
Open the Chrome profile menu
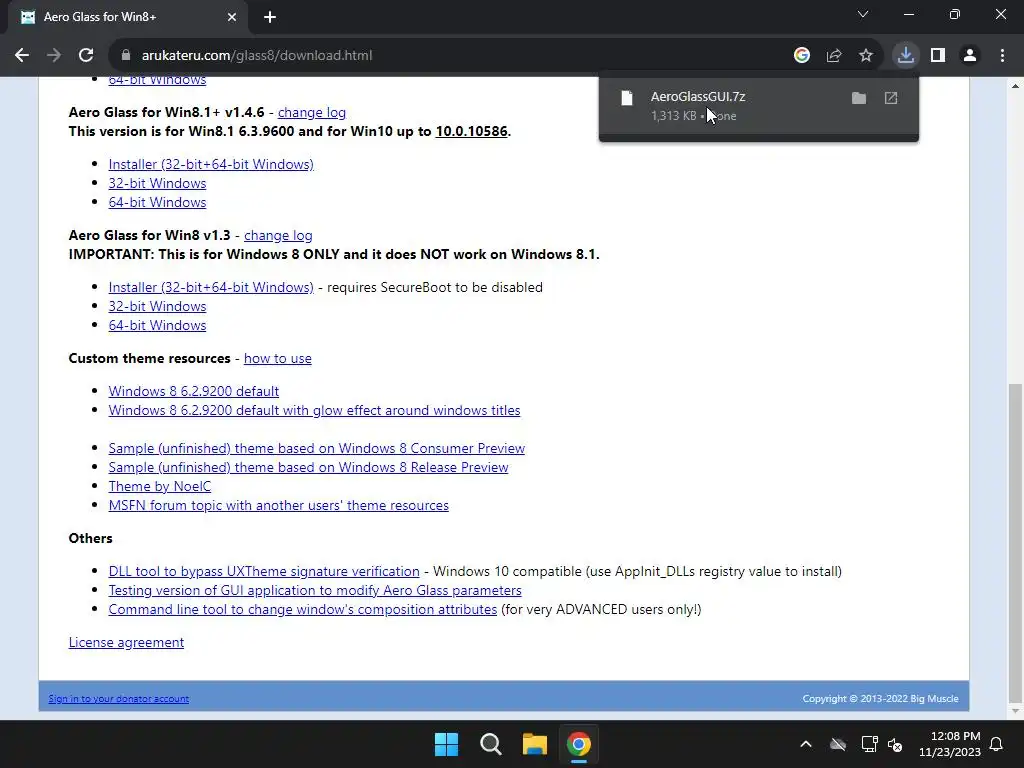pyautogui.click(x=970, y=56)
